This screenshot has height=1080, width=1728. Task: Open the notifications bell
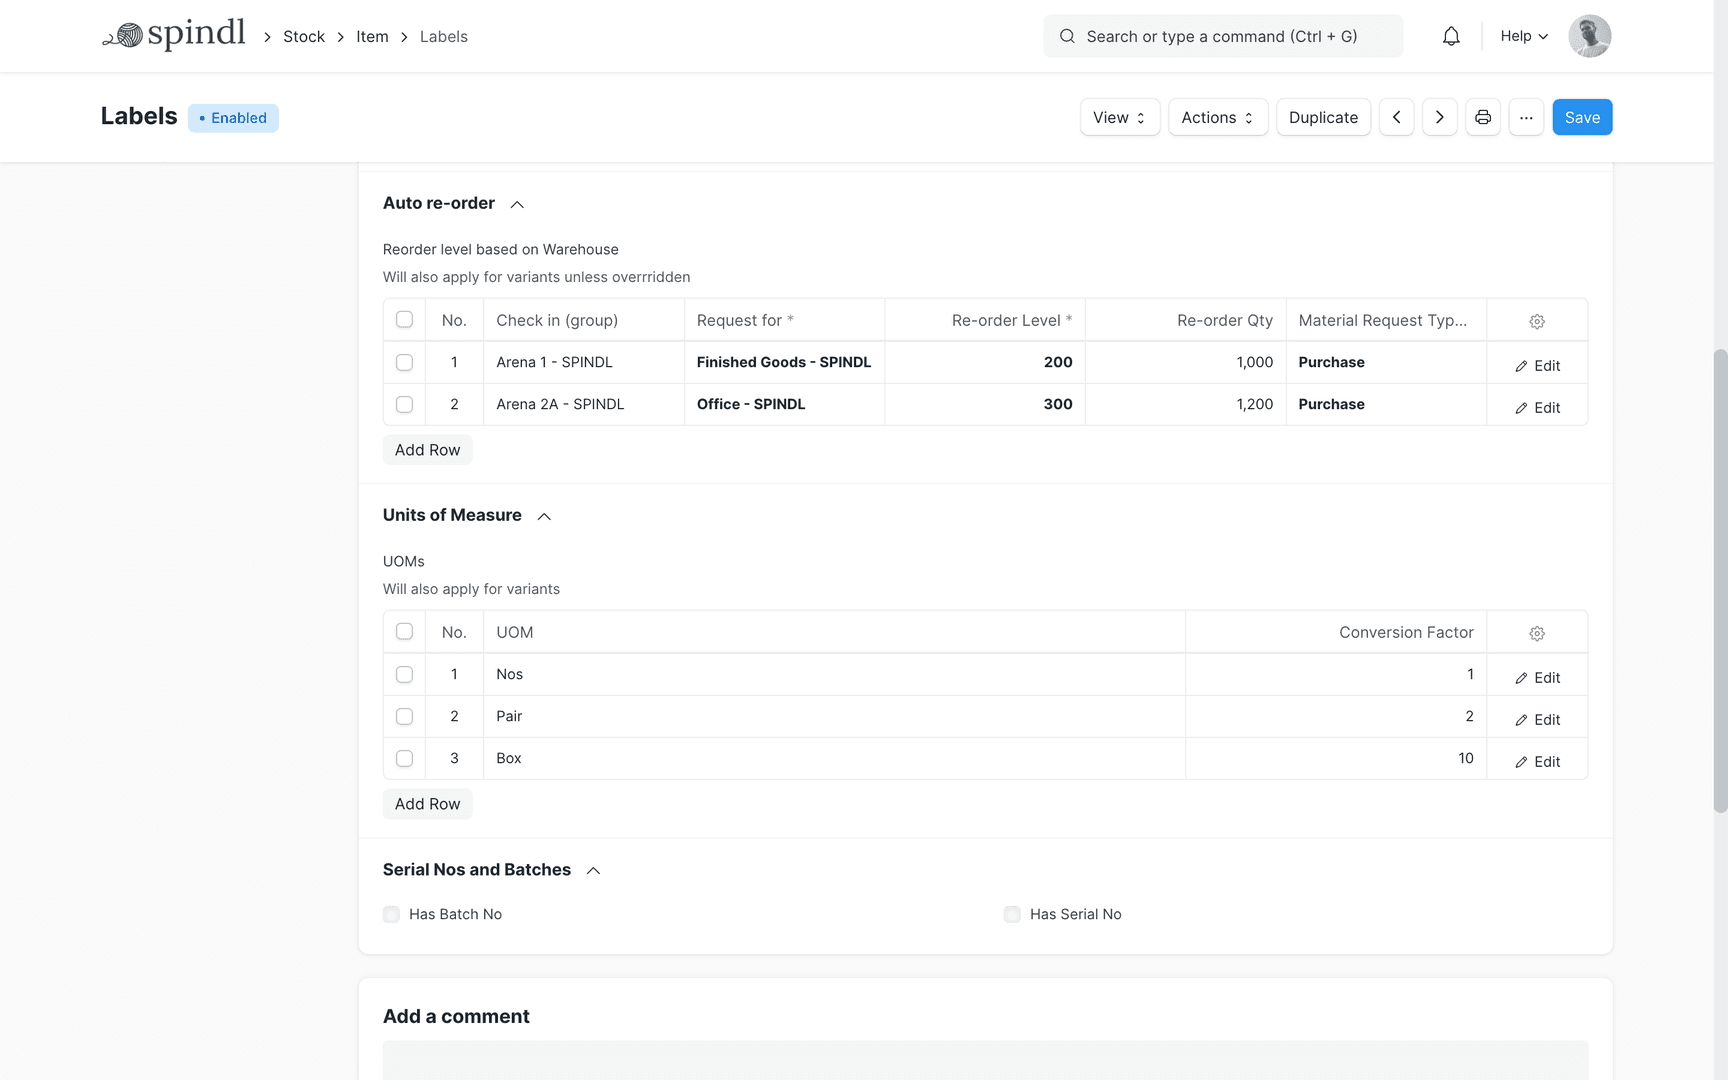coord(1451,36)
